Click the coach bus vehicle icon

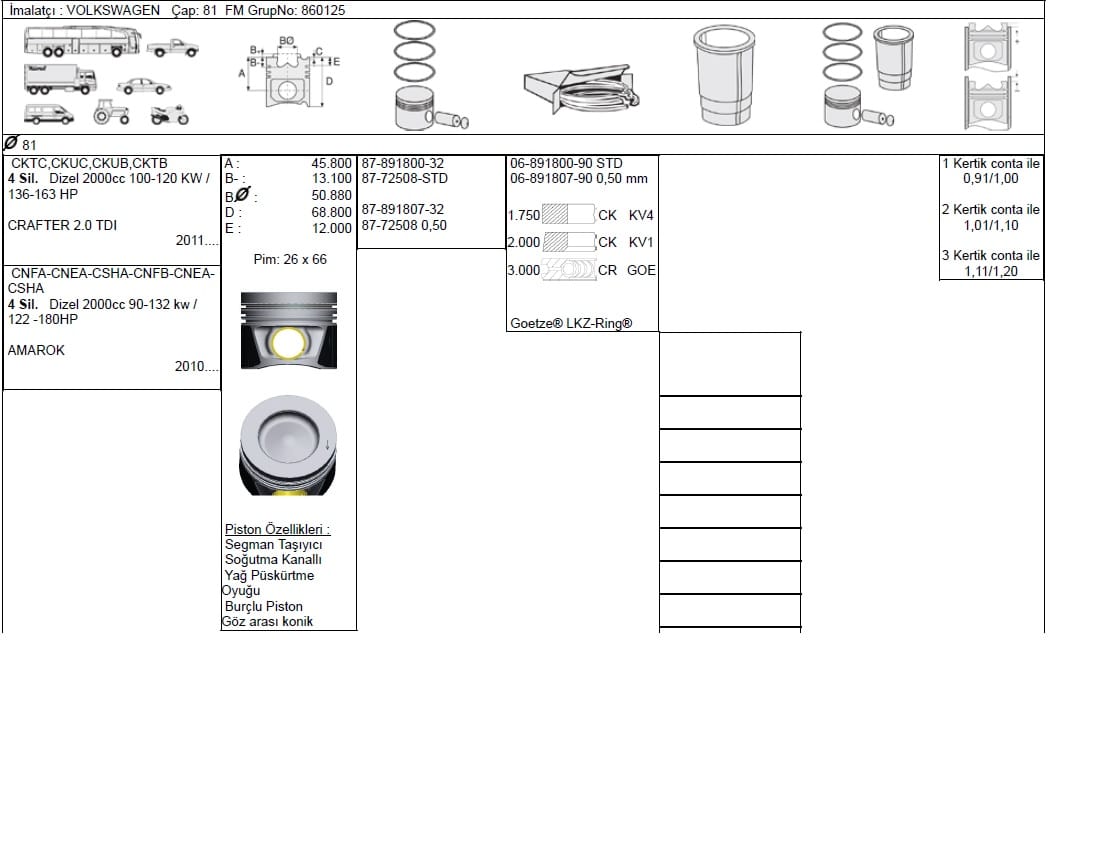point(82,41)
